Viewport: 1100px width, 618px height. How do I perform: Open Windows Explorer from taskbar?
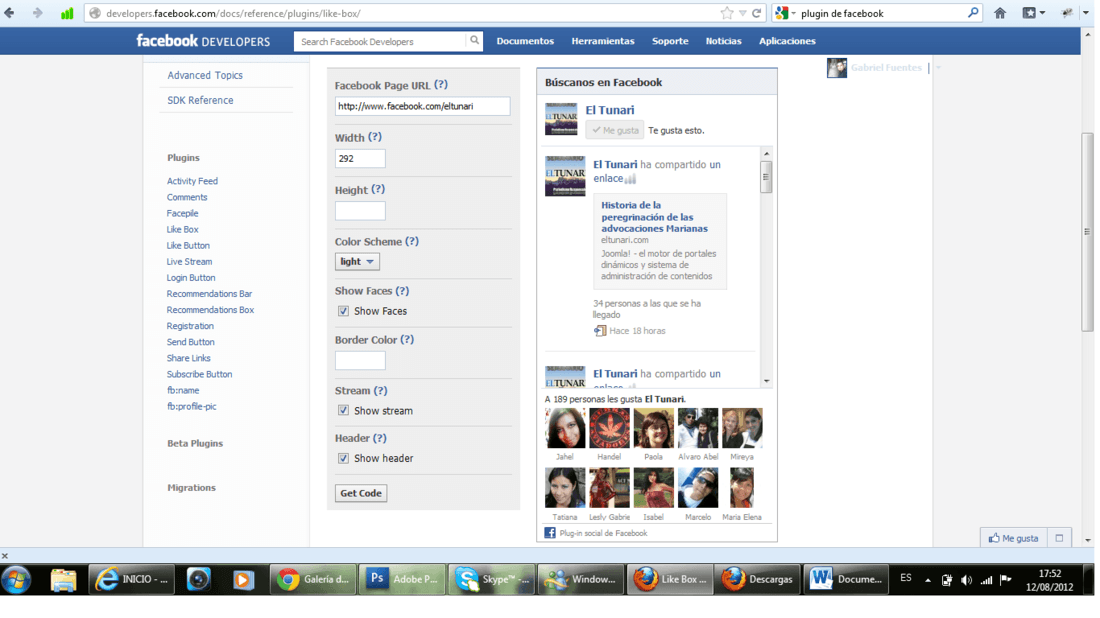click(x=62, y=579)
